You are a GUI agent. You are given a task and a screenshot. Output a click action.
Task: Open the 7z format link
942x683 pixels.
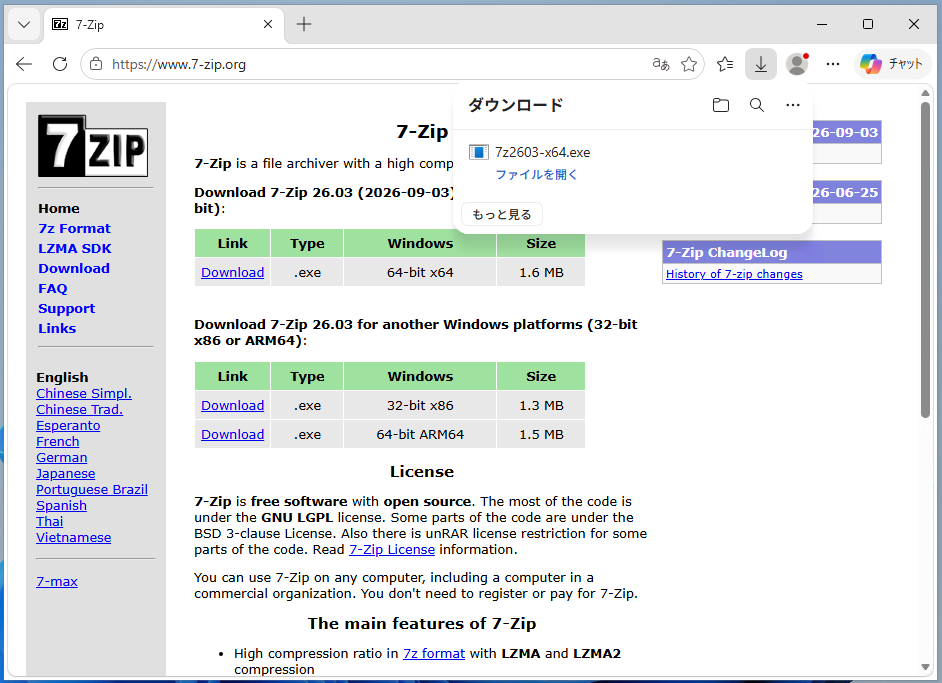point(434,654)
